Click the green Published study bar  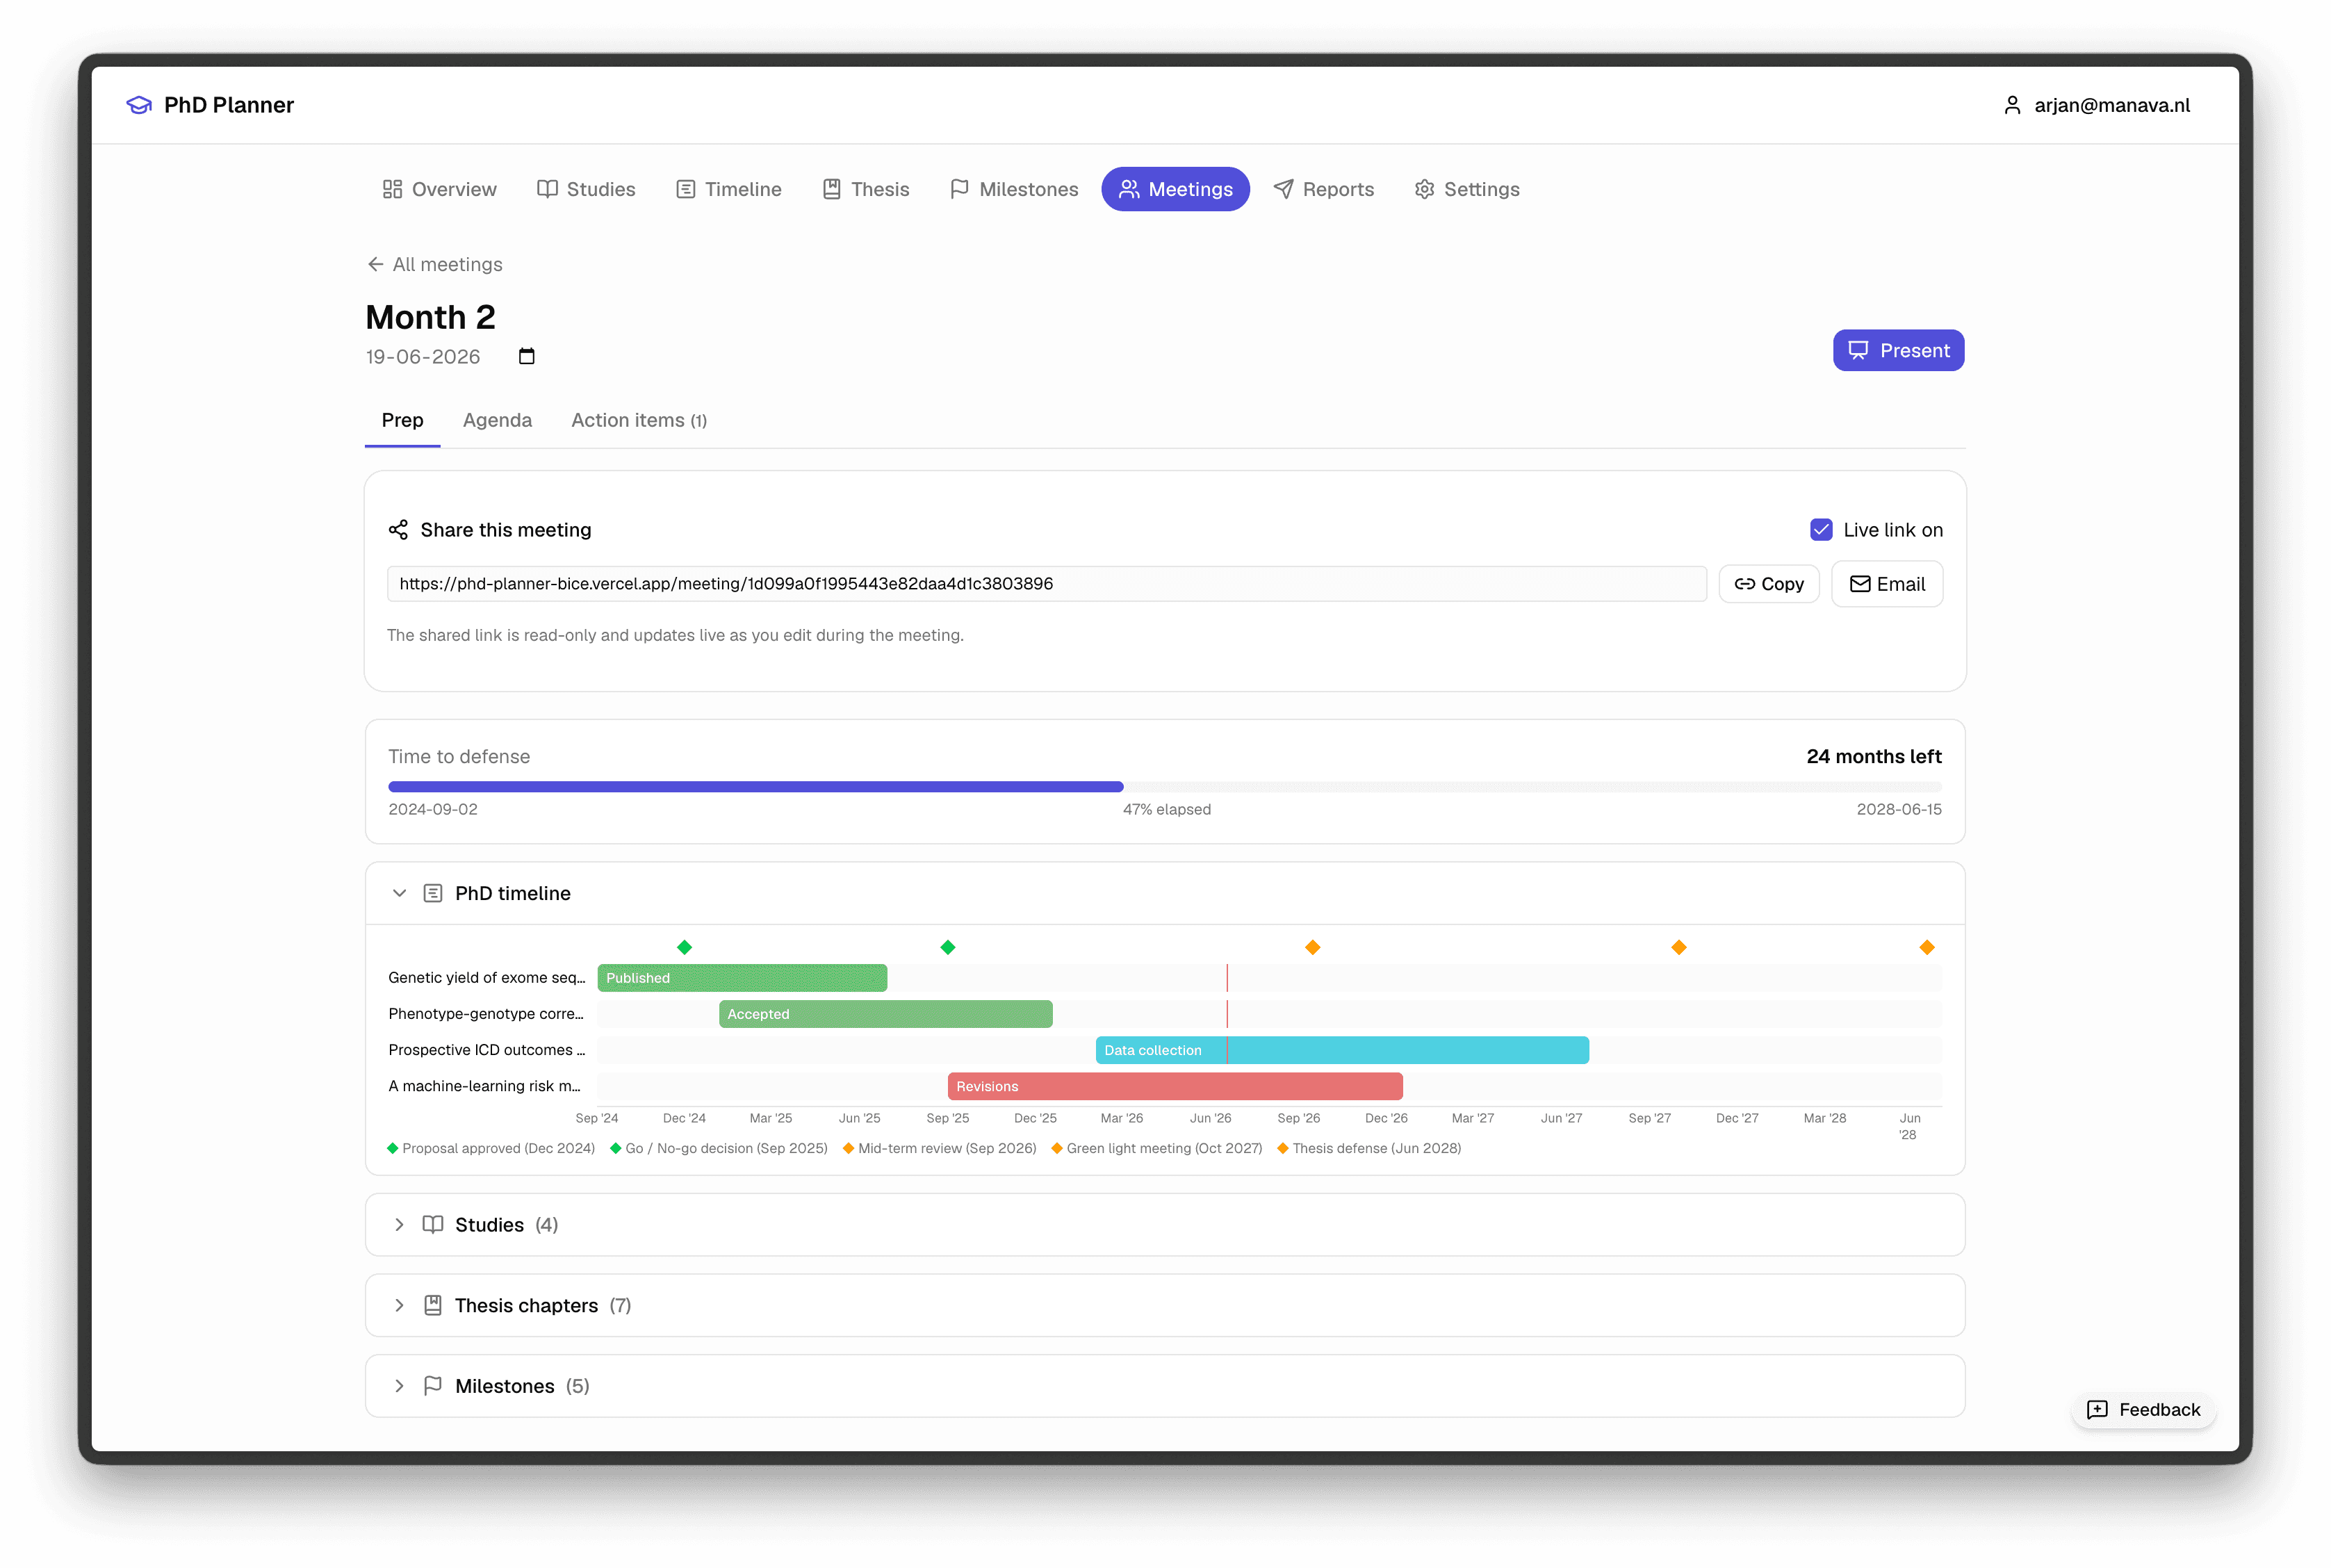[x=742, y=978]
